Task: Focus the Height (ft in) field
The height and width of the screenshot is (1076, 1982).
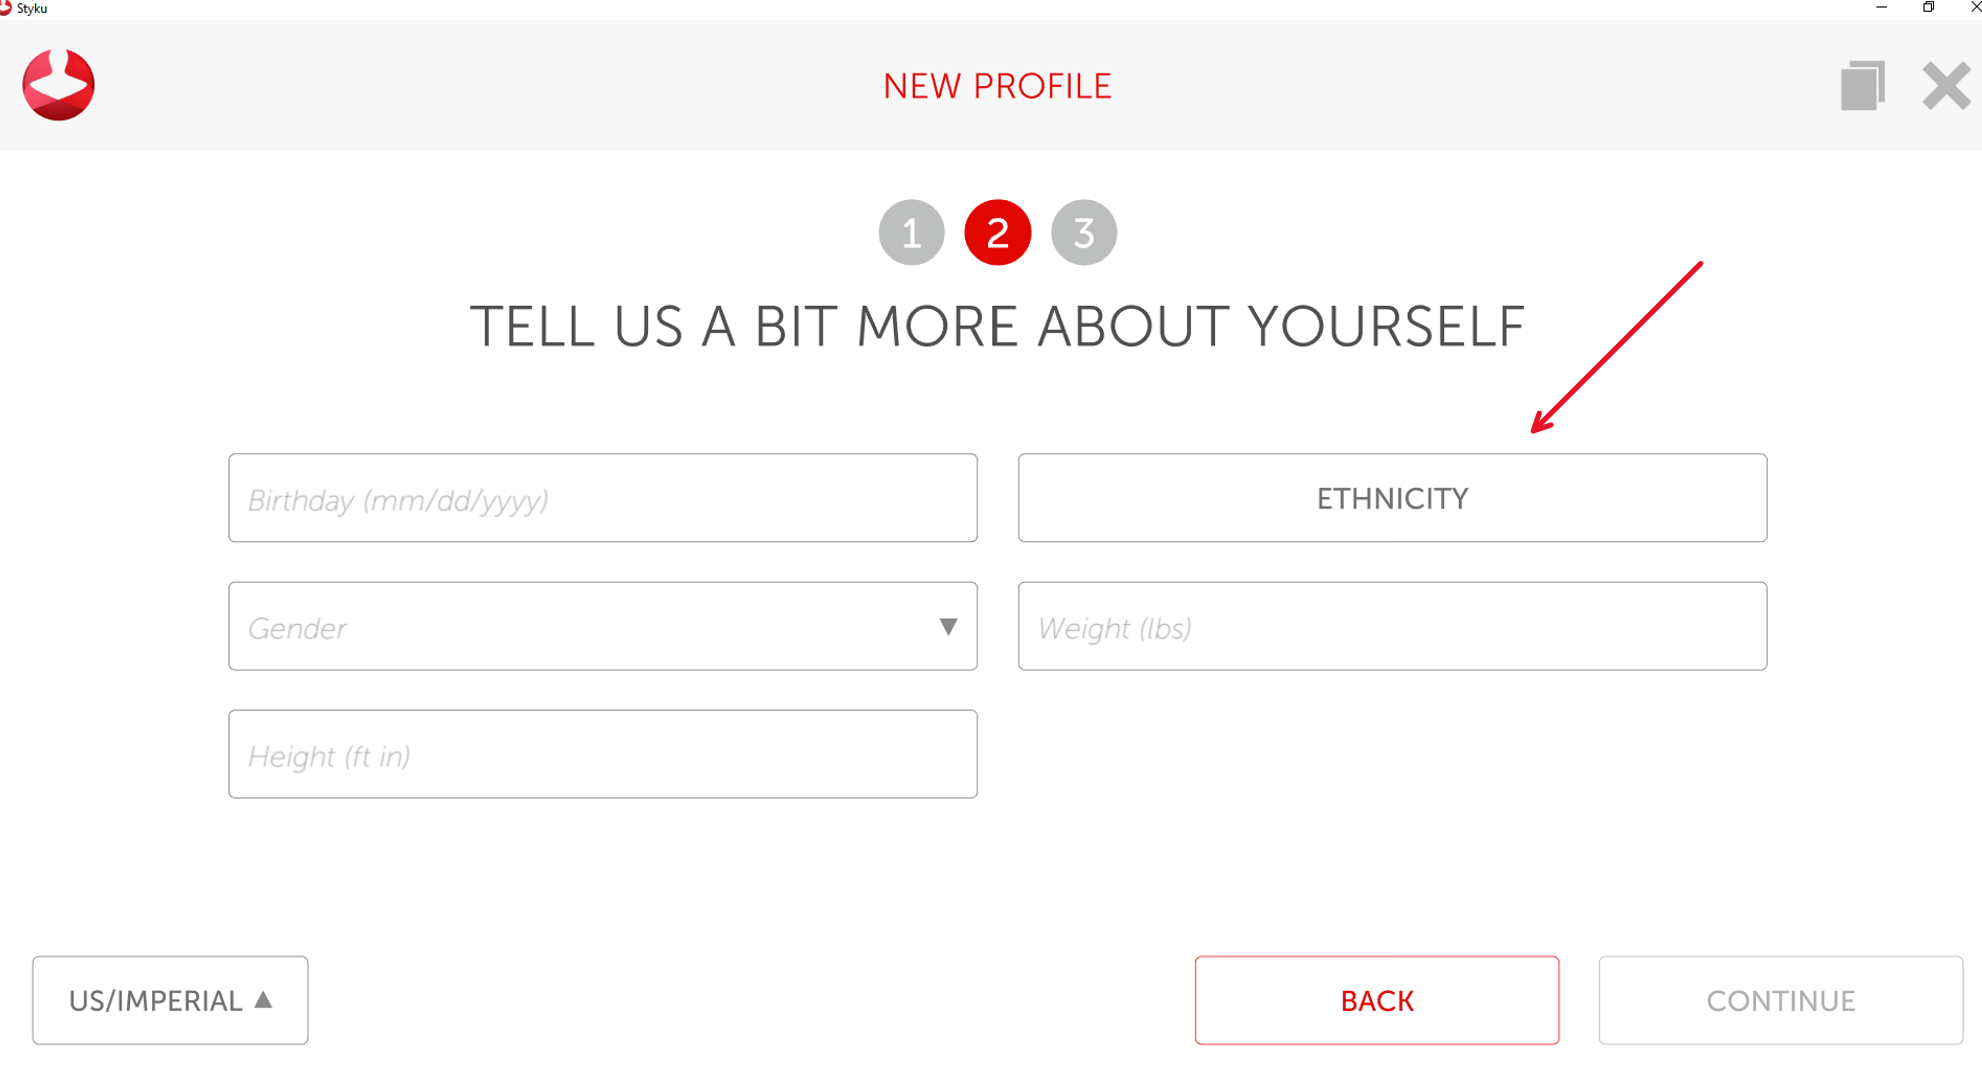Action: click(x=602, y=755)
